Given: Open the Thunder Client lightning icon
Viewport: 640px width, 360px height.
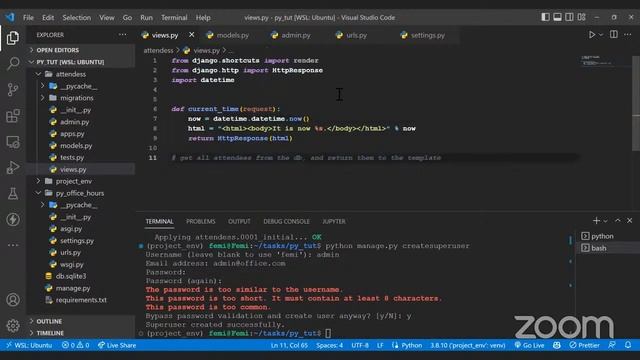Looking at the screenshot, I should pos(13,219).
